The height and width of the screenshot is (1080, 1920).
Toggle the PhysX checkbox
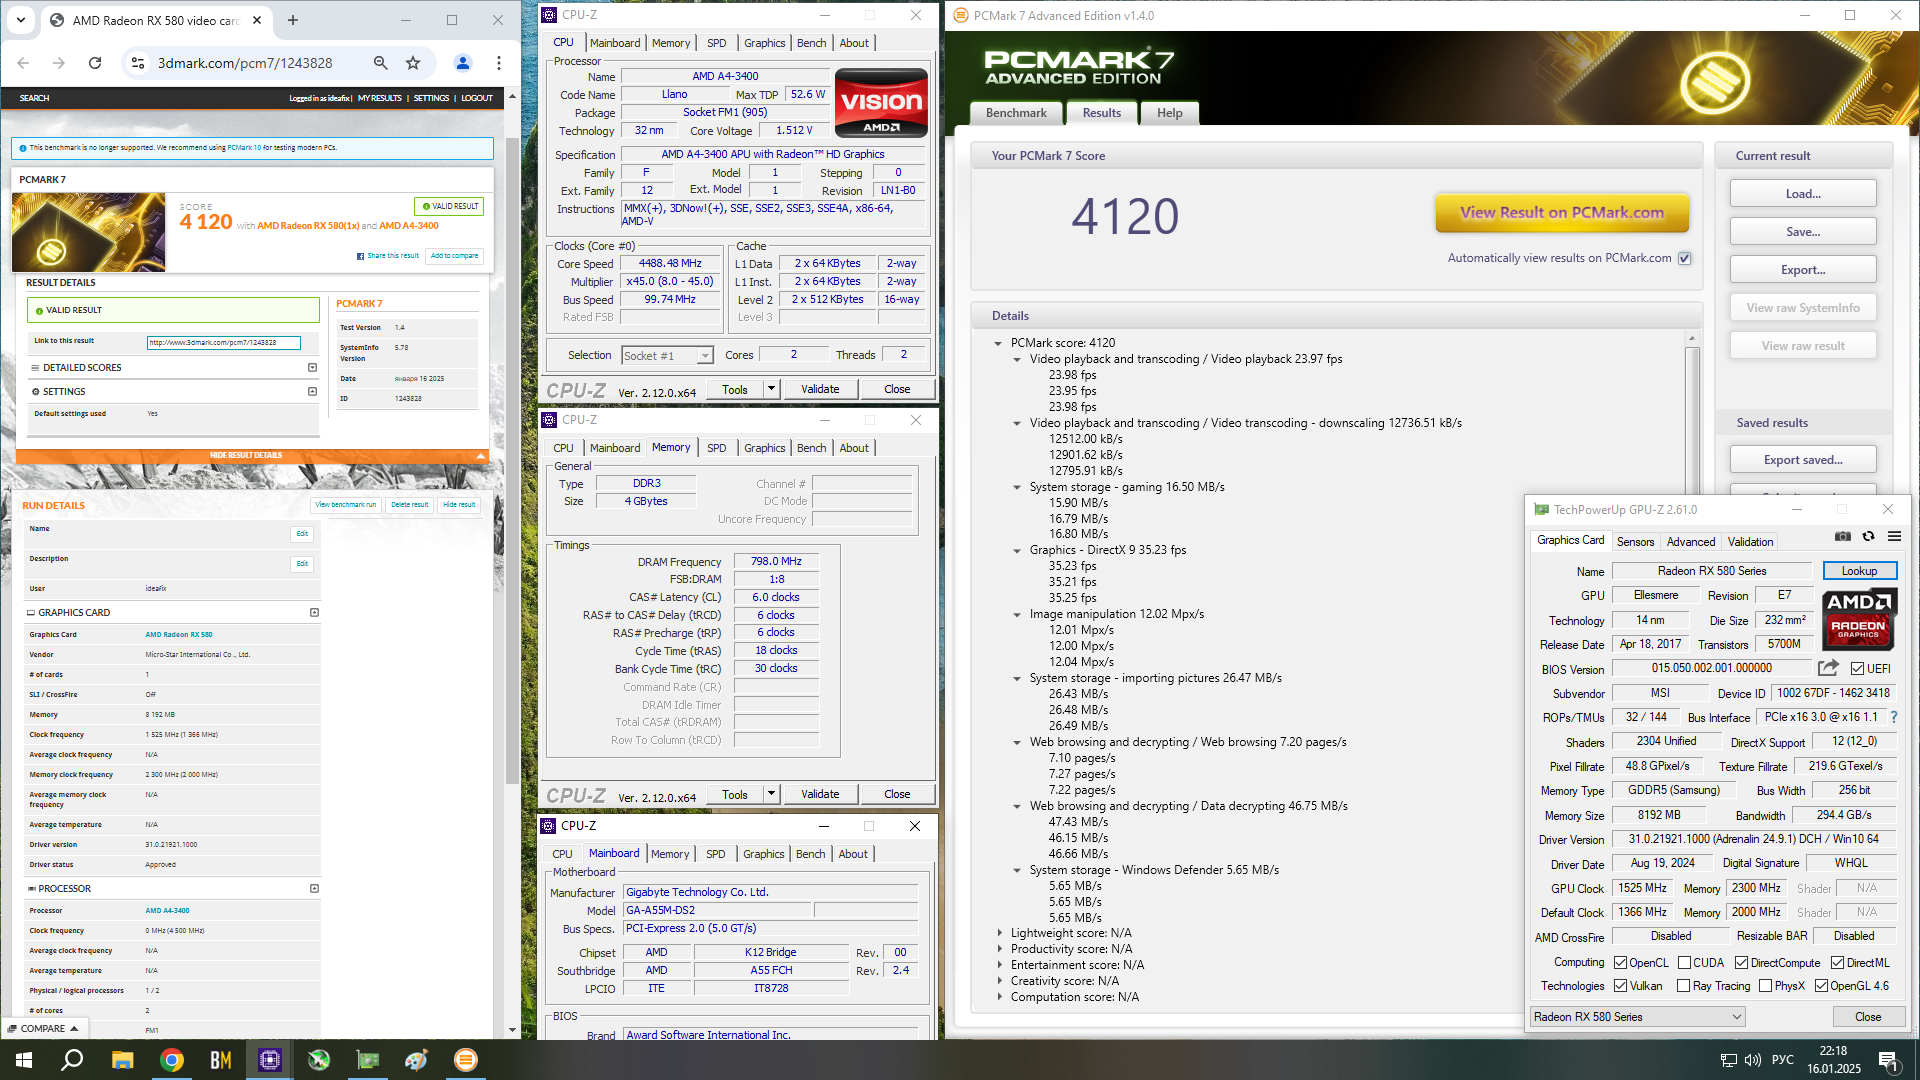tap(1765, 986)
